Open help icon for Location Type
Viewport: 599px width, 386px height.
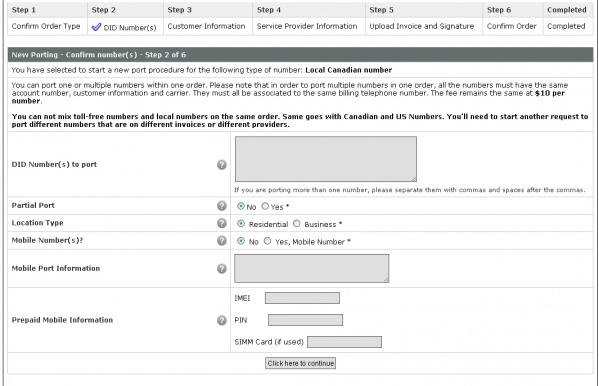click(222, 223)
